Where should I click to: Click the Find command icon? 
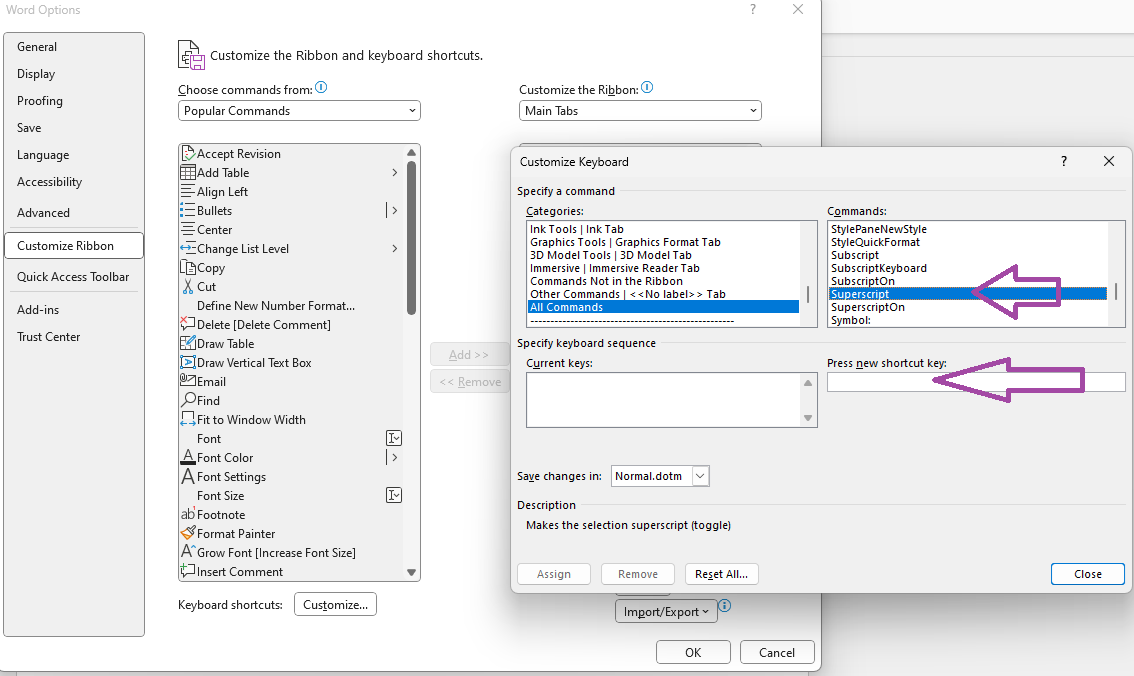click(189, 400)
